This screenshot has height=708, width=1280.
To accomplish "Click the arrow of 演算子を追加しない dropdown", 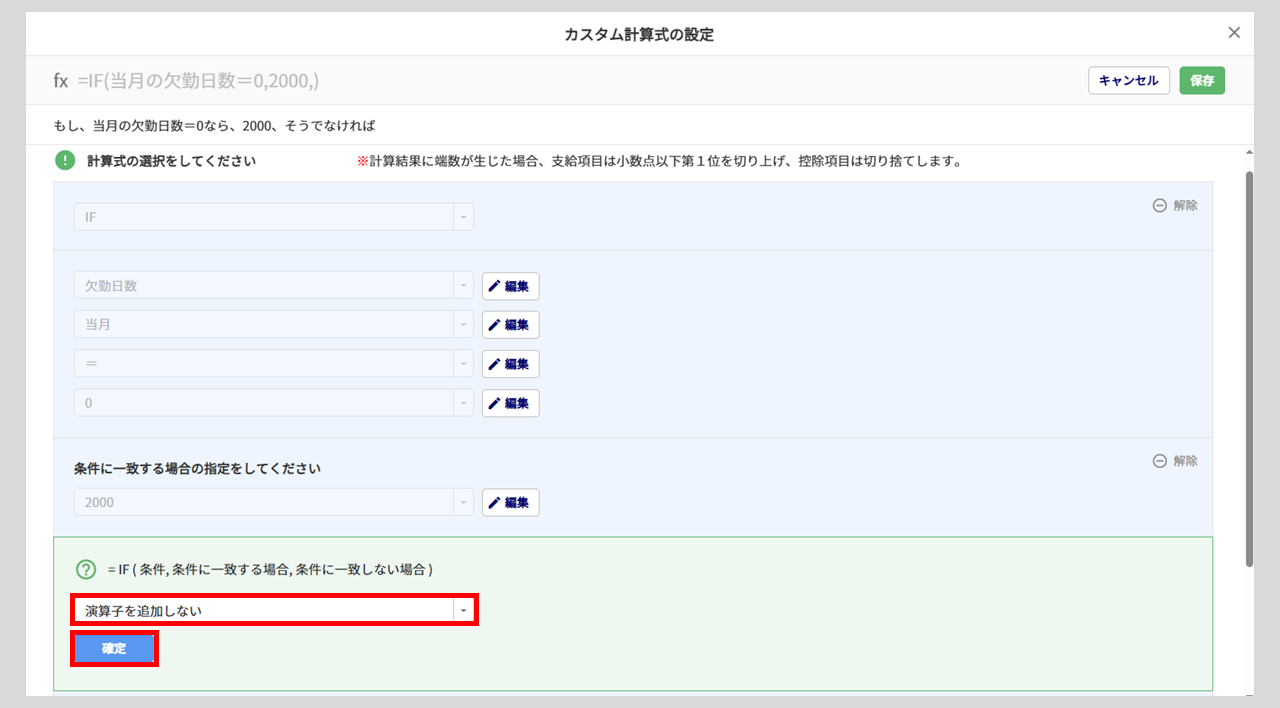I will (463, 610).
